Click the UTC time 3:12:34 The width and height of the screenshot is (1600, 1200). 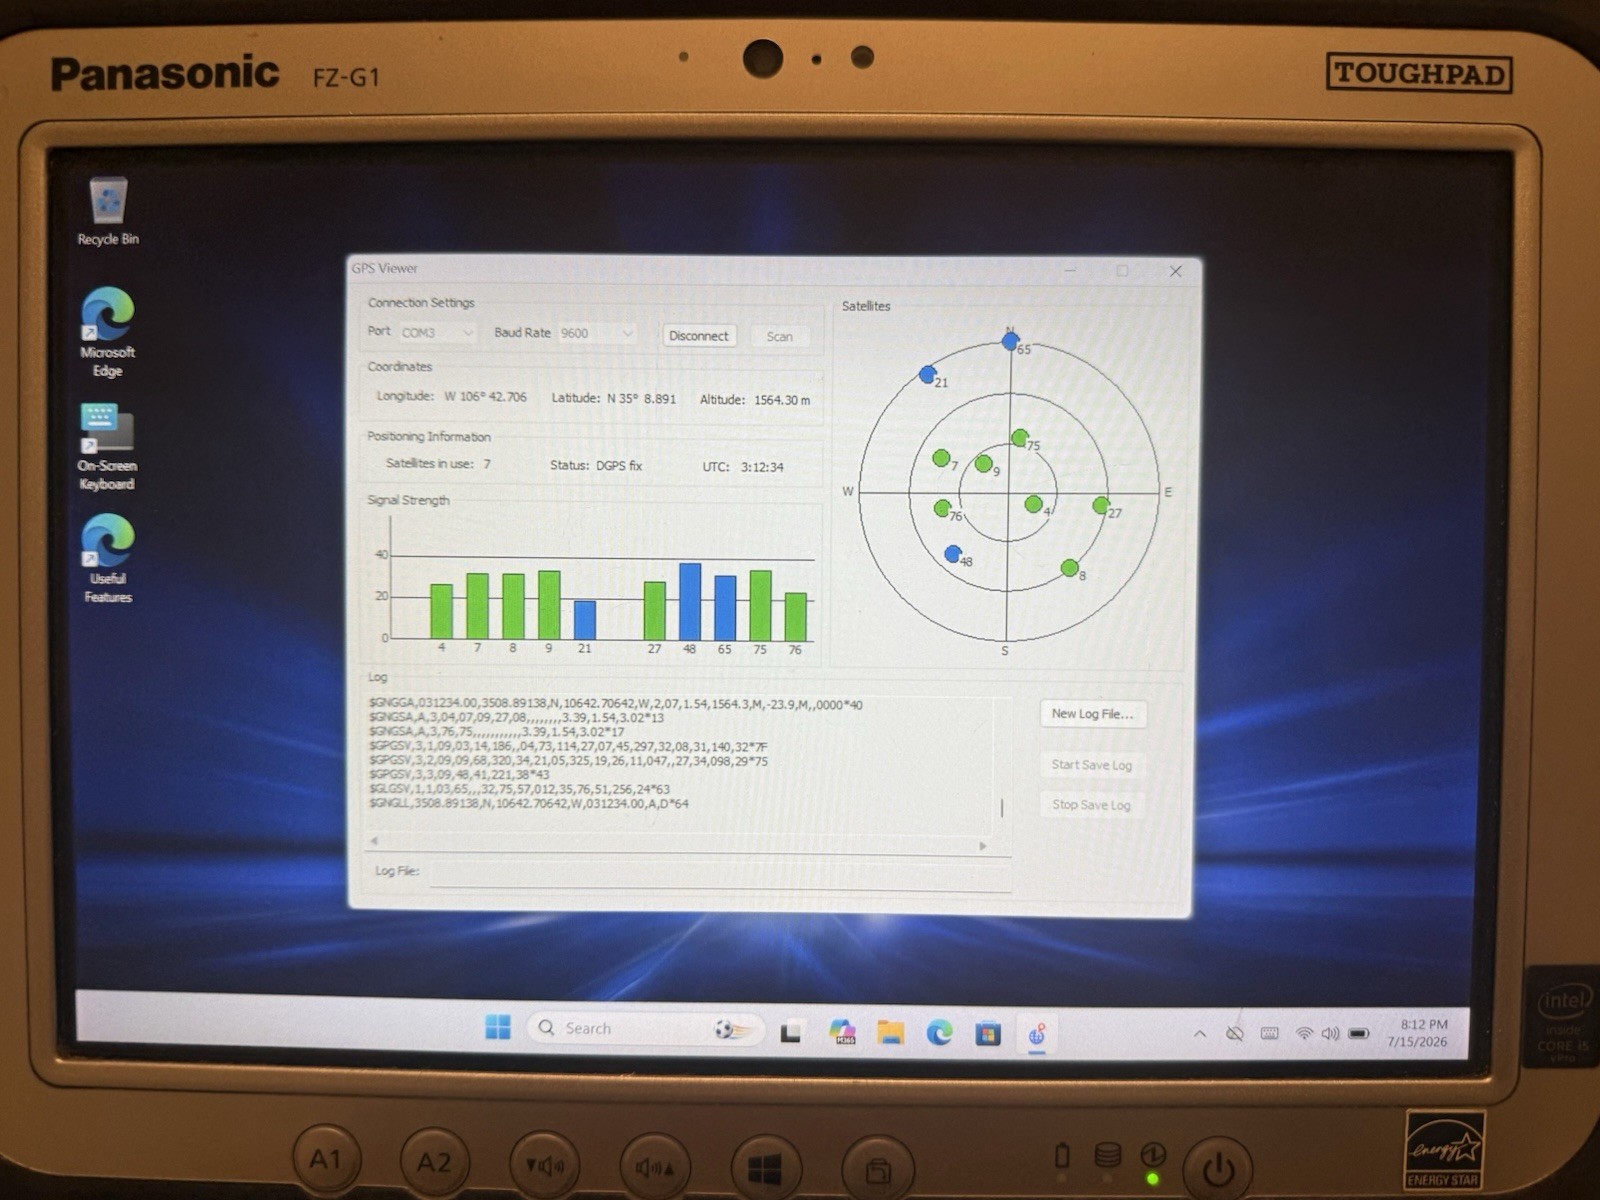point(762,467)
